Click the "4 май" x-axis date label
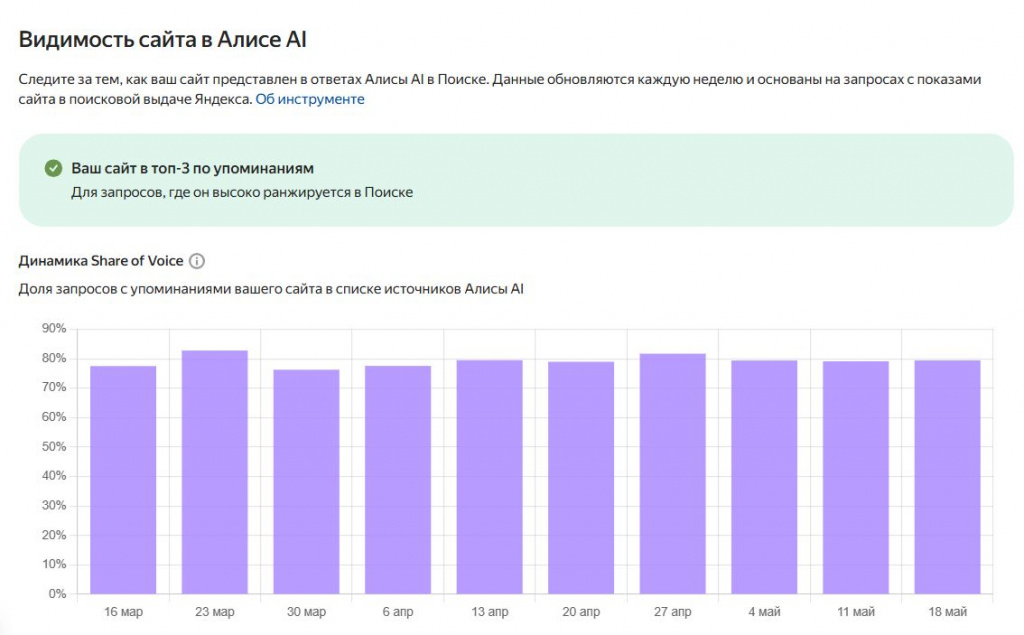This screenshot has width=1024, height=635. pyautogui.click(x=764, y=612)
